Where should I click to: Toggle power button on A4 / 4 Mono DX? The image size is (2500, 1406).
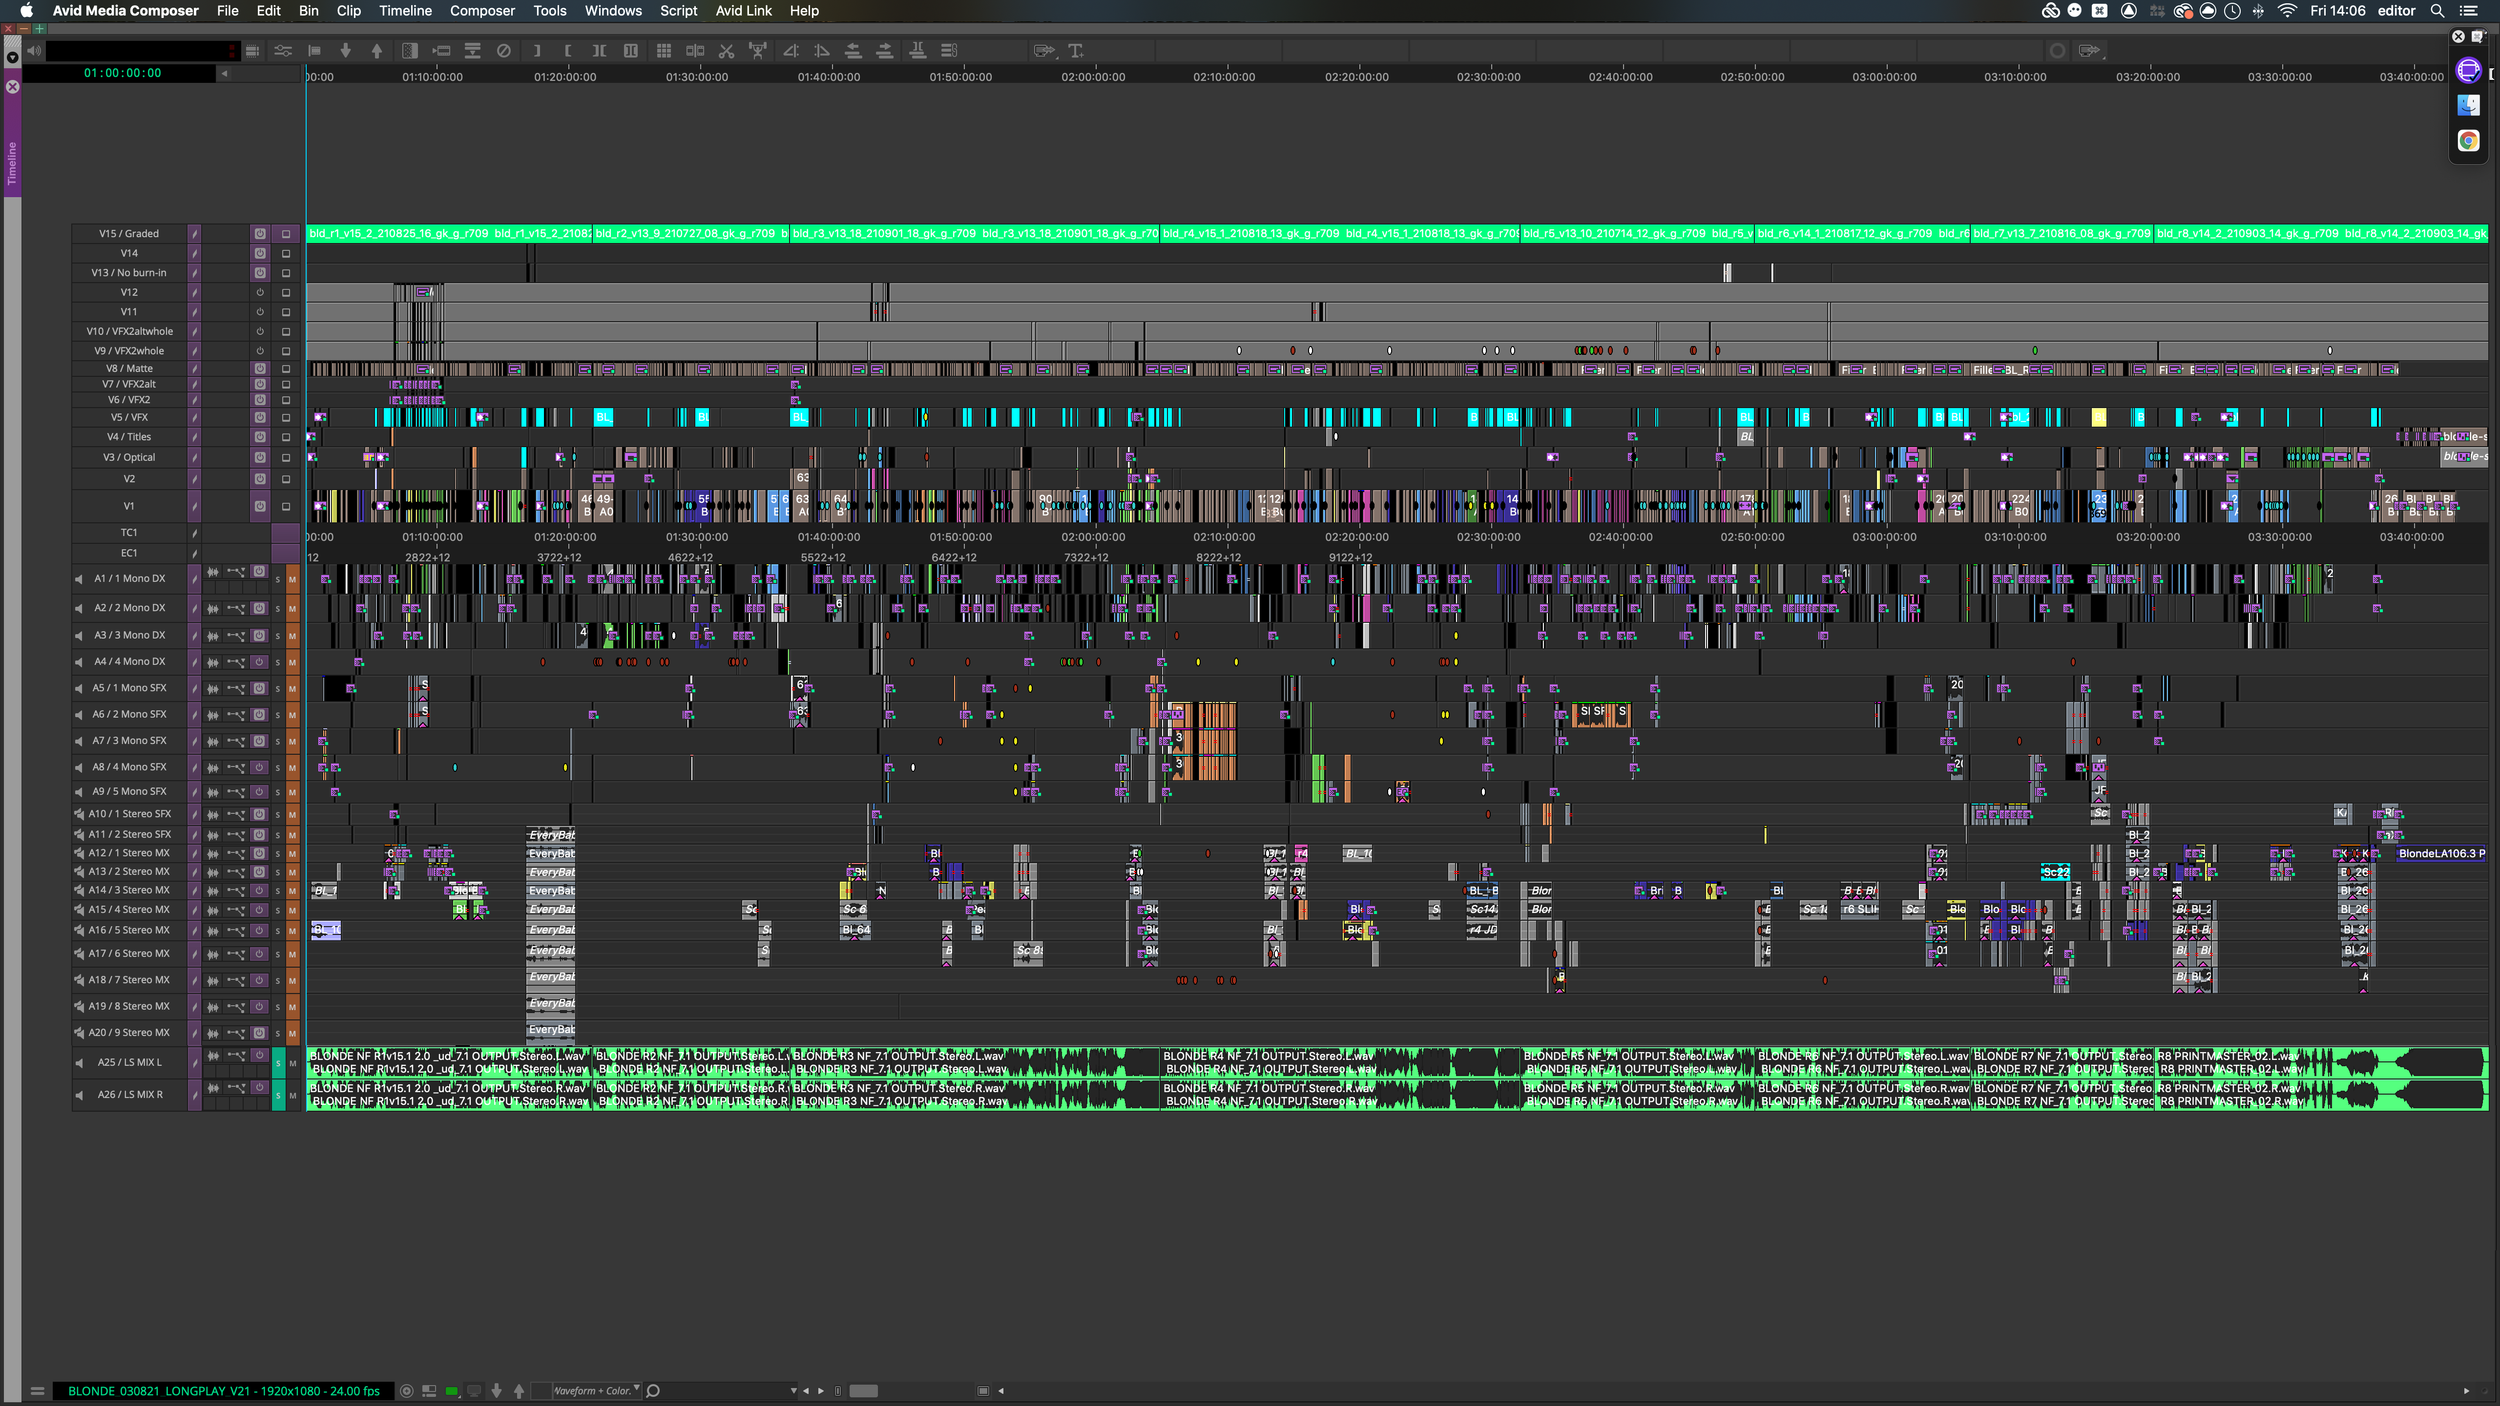pos(259,662)
